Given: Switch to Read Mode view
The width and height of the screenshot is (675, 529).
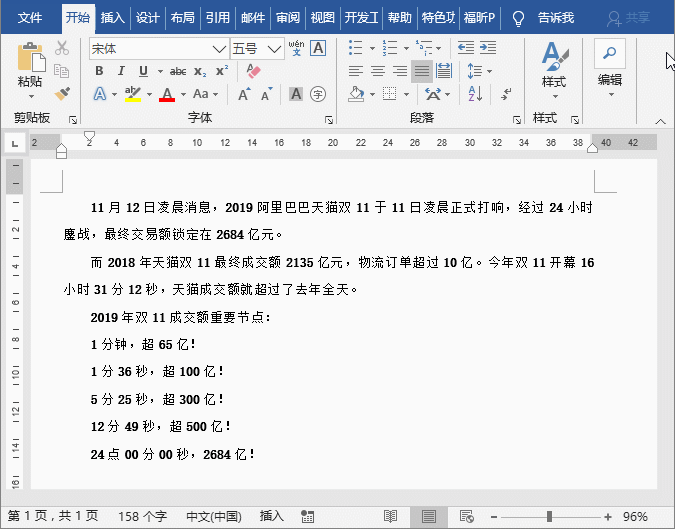Looking at the screenshot, I should click(390, 516).
